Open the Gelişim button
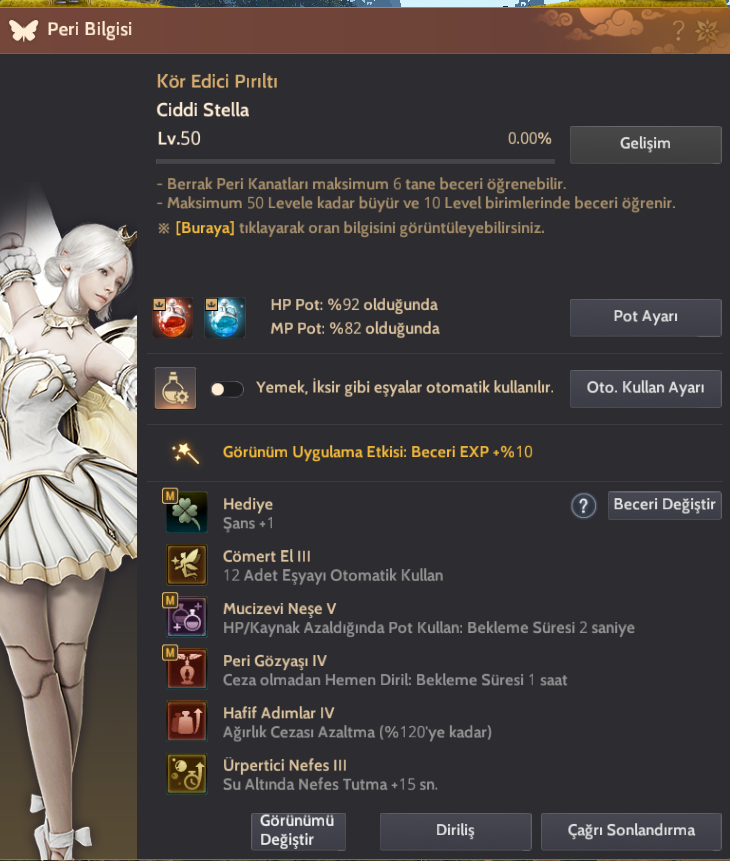Screen dimensions: 730x861 coord(645,144)
